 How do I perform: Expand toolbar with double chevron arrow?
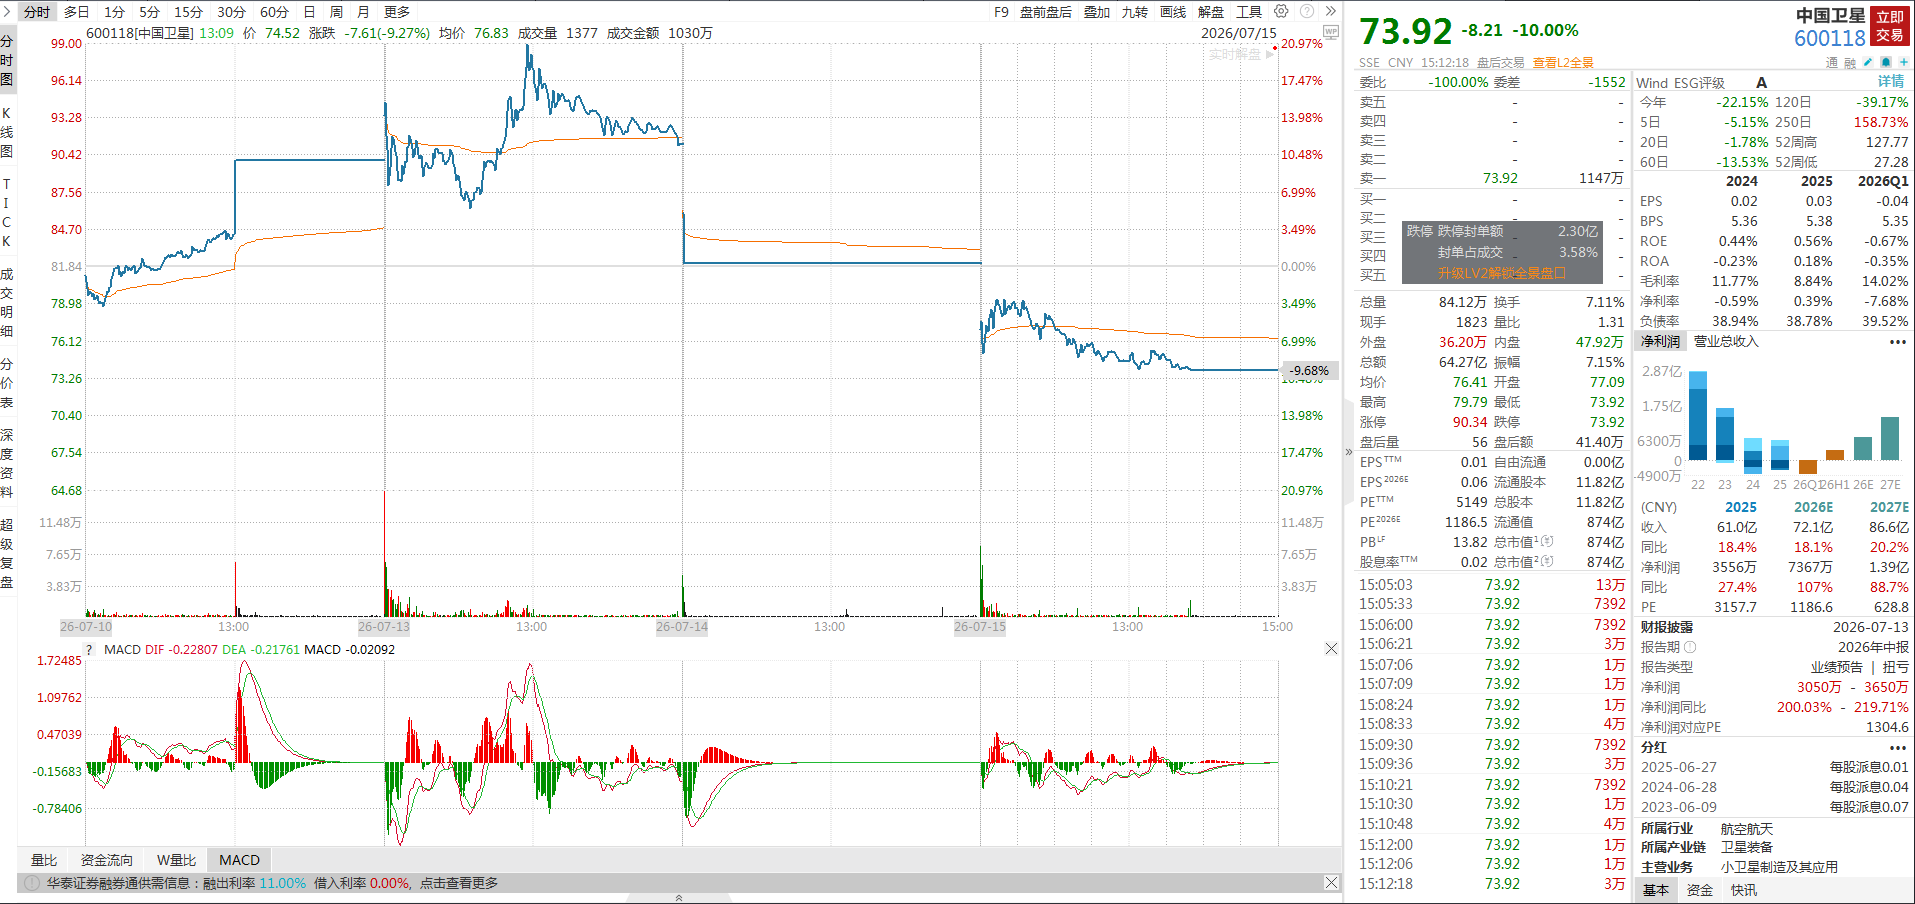[1330, 11]
